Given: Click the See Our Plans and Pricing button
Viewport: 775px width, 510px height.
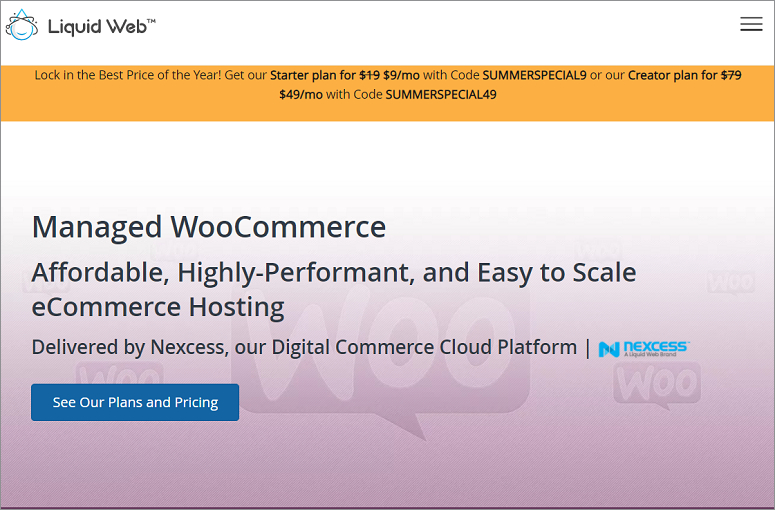Looking at the screenshot, I should (135, 402).
